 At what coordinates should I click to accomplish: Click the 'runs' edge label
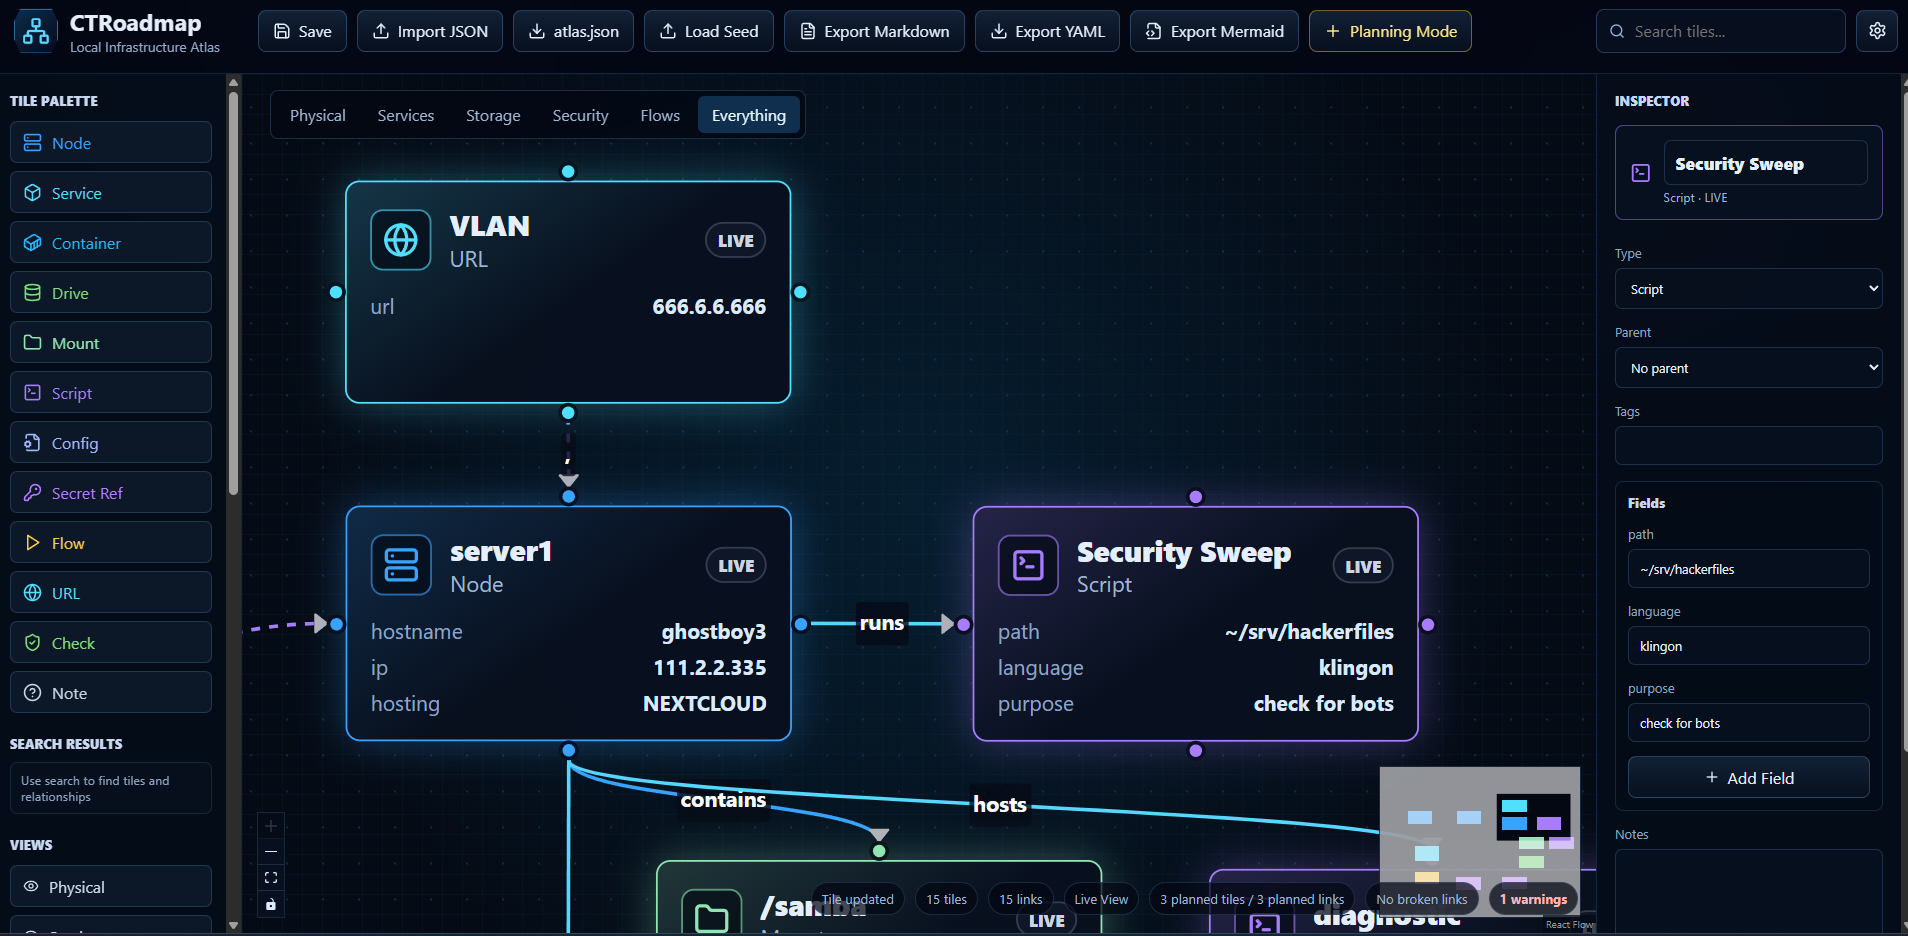(882, 623)
